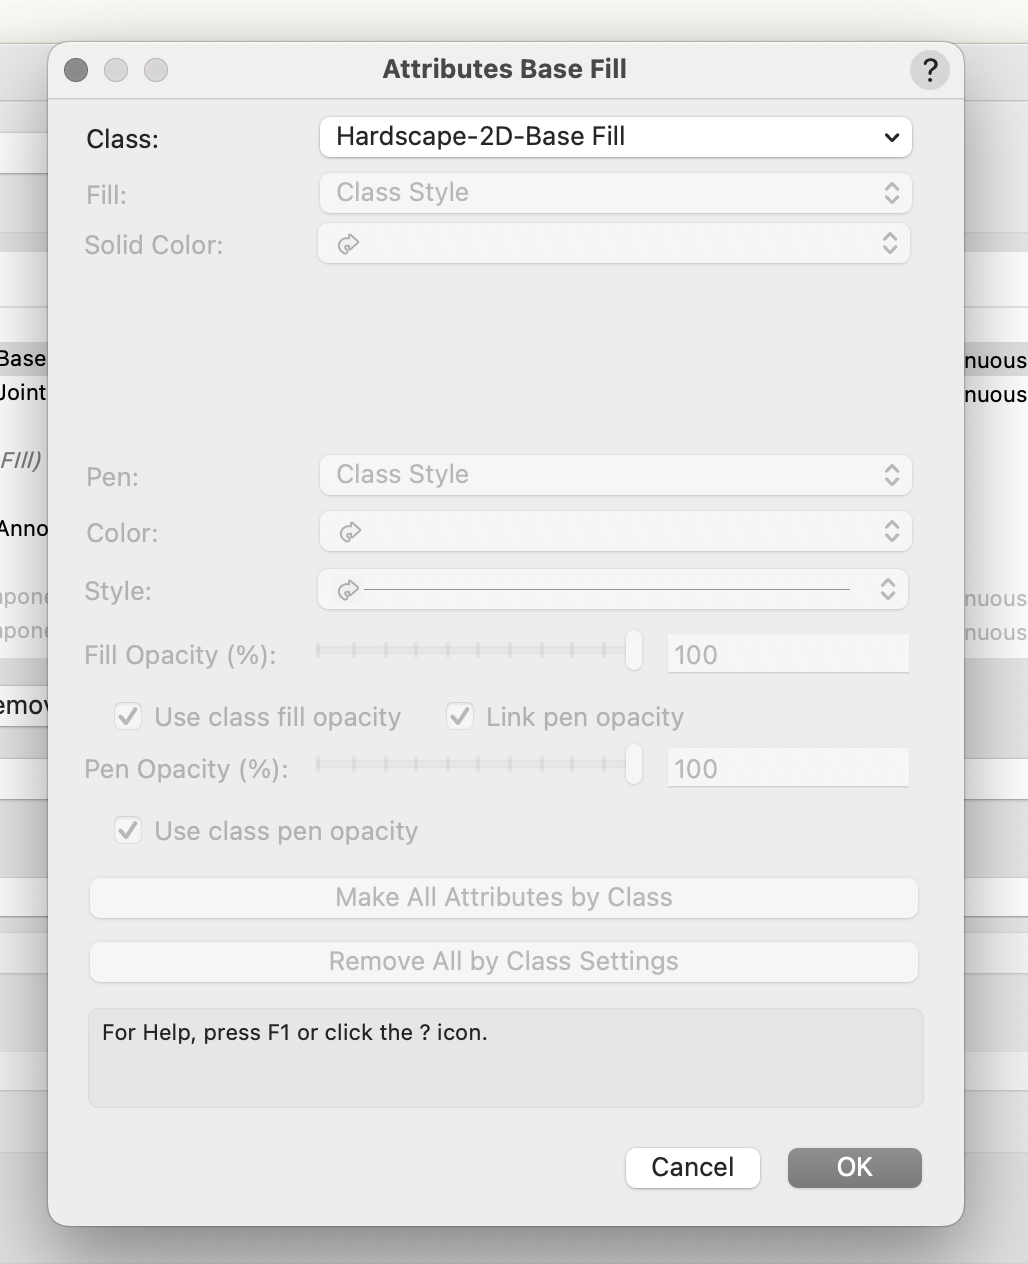Click the by-class arrow icon in line Style
The height and width of the screenshot is (1264, 1028).
click(348, 590)
